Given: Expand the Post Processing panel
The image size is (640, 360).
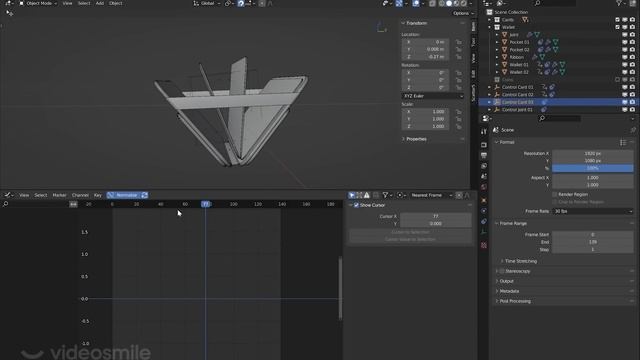Looking at the screenshot, I should click(x=515, y=301).
